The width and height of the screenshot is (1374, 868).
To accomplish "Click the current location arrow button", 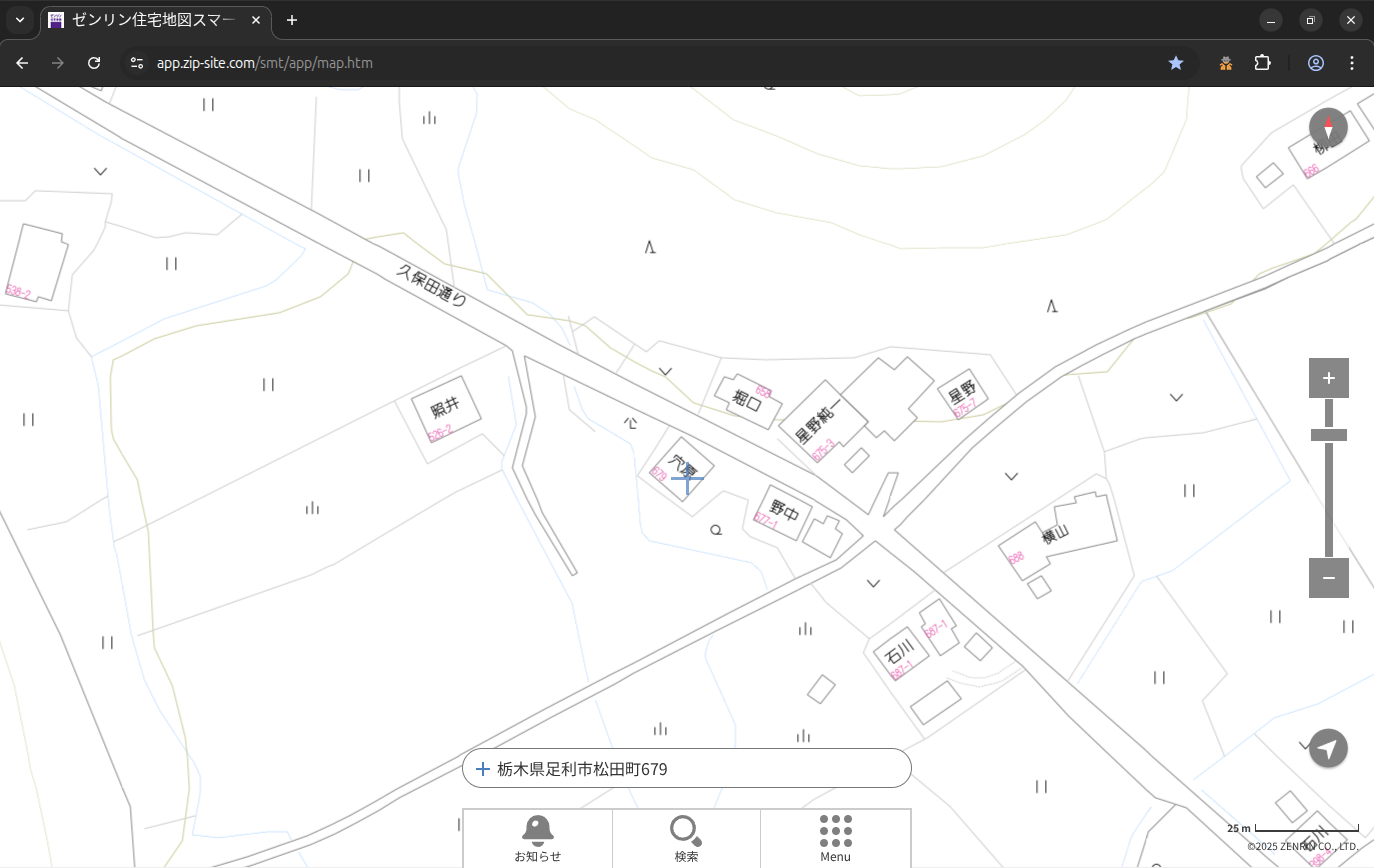I will point(1328,748).
